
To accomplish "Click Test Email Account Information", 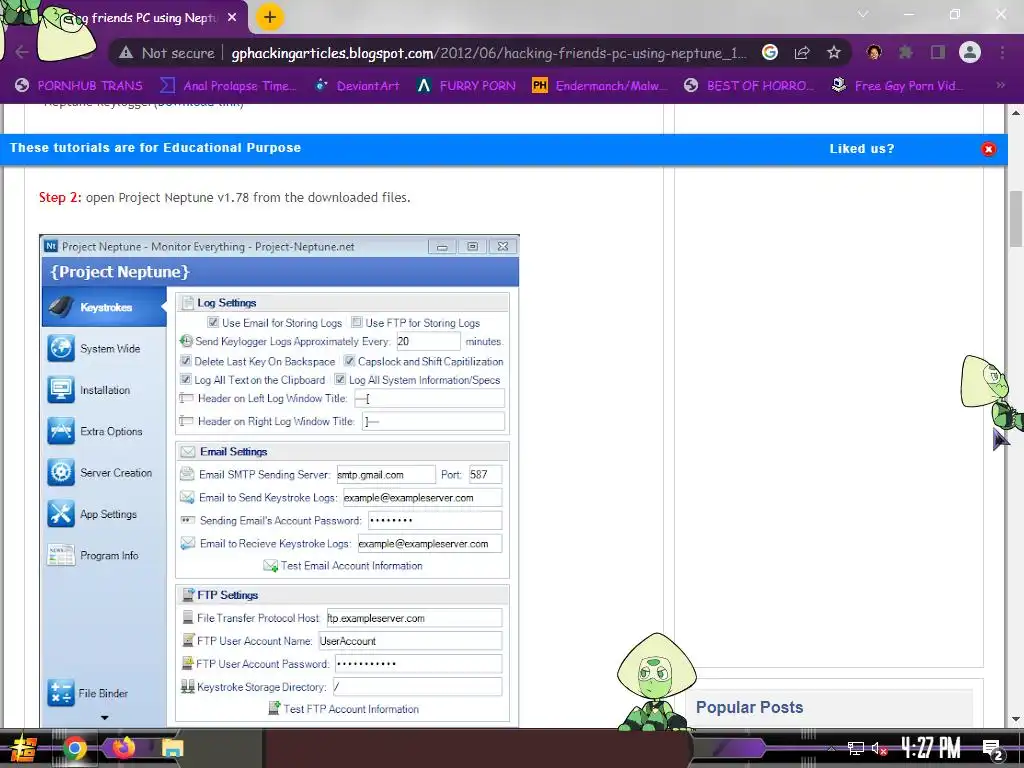I will (351, 566).
